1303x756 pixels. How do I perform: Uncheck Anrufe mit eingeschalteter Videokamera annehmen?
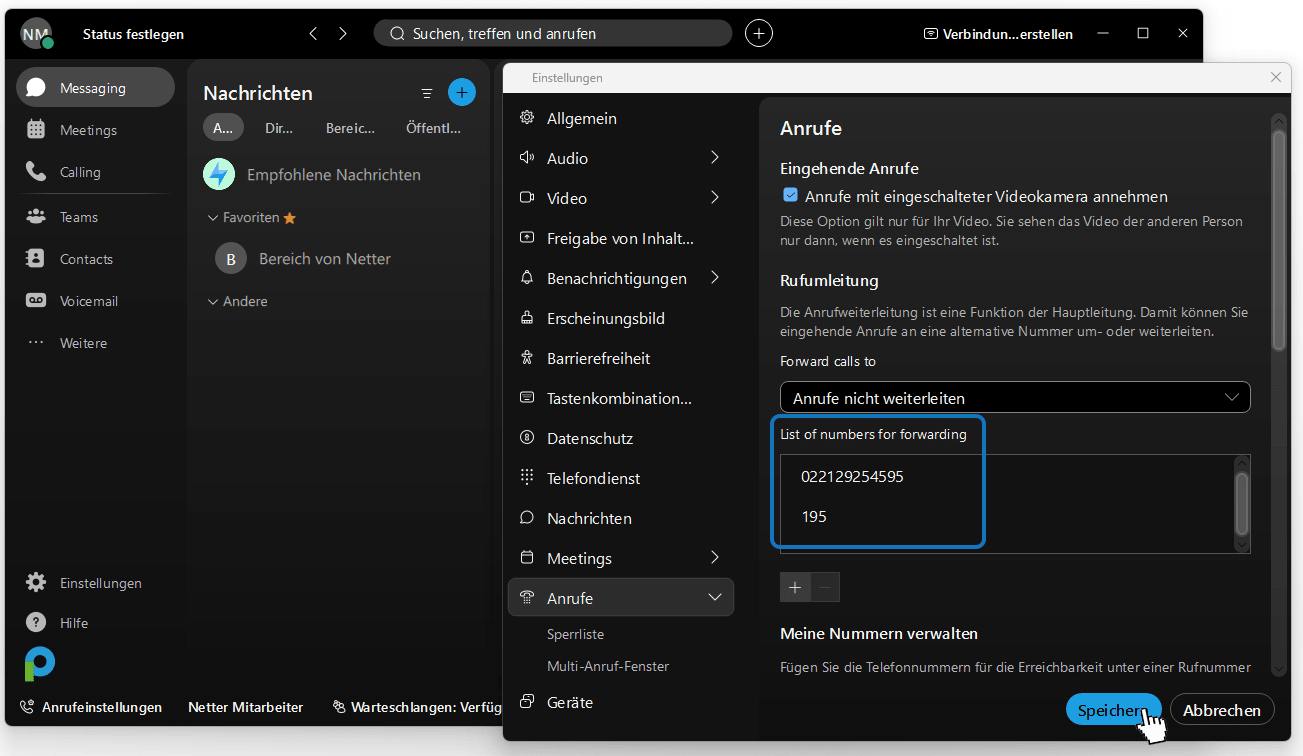(790, 195)
